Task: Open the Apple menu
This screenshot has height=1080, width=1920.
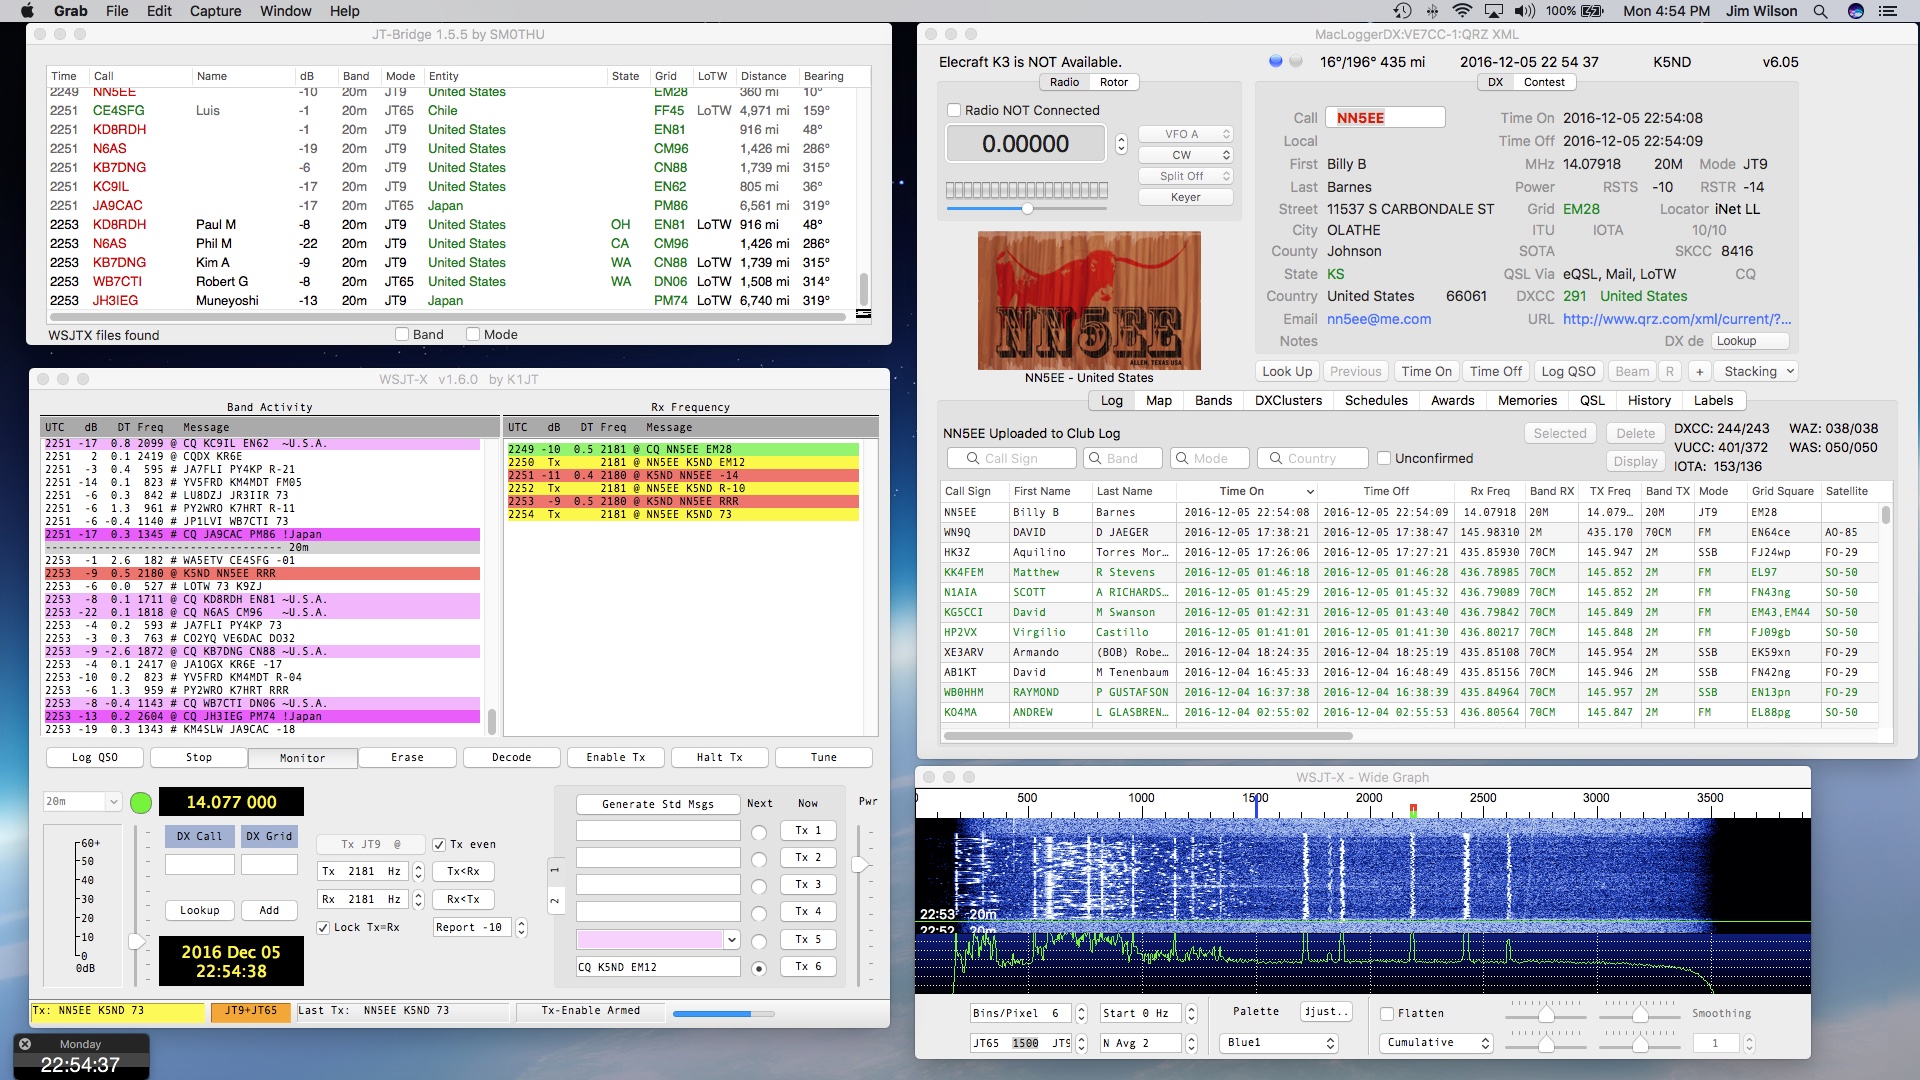Action: tap(27, 11)
